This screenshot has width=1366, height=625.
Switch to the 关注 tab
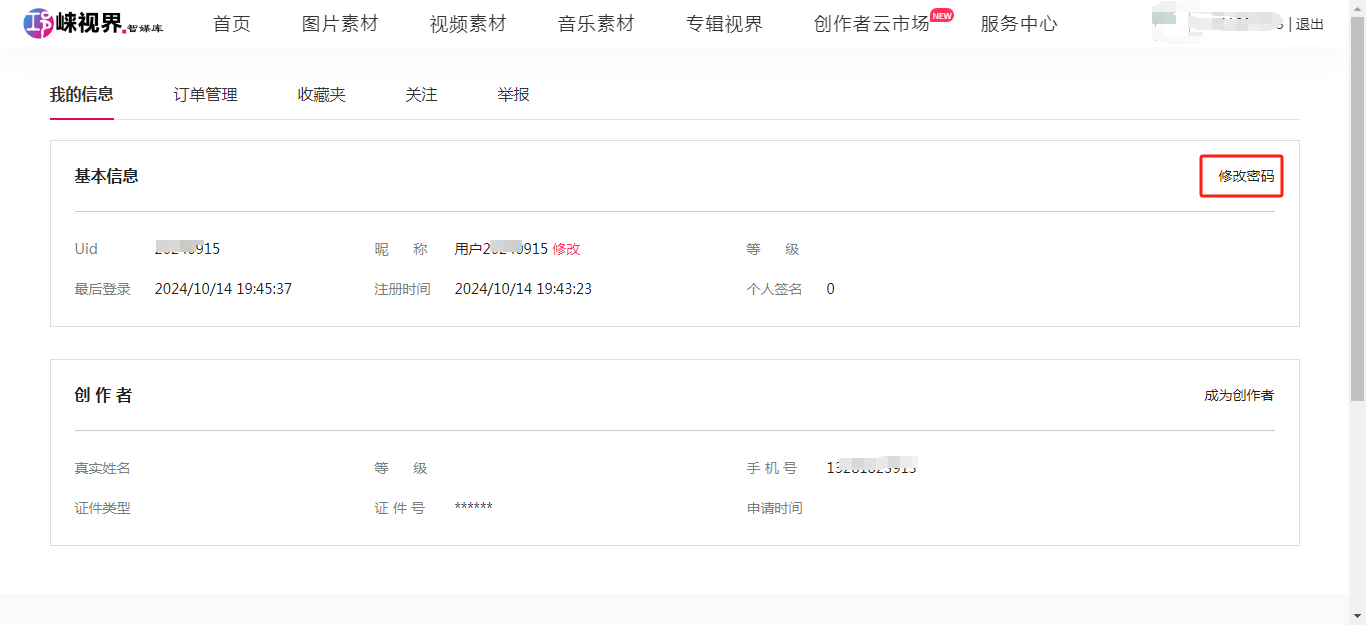421,95
